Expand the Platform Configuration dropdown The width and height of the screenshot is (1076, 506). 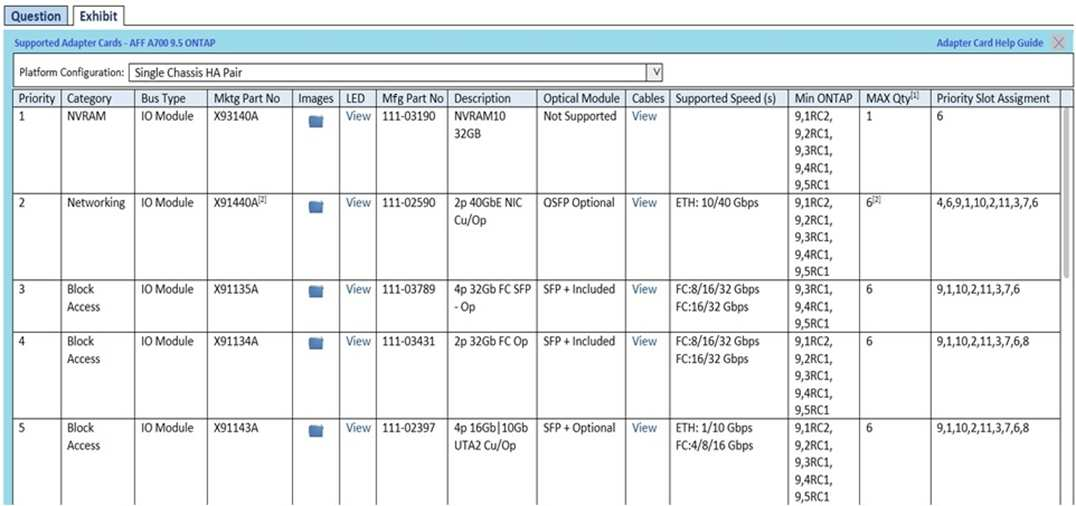[x=656, y=73]
